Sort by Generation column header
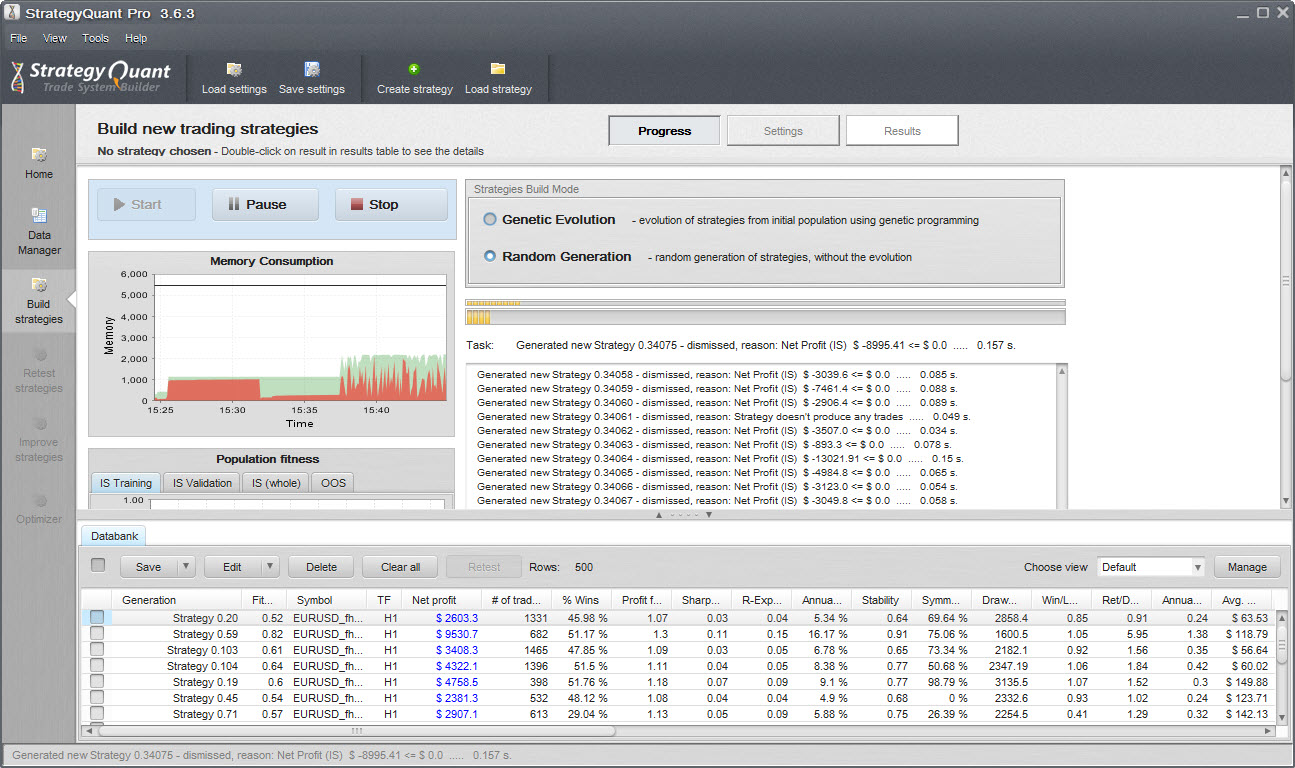The width and height of the screenshot is (1295, 768). (x=178, y=600)
